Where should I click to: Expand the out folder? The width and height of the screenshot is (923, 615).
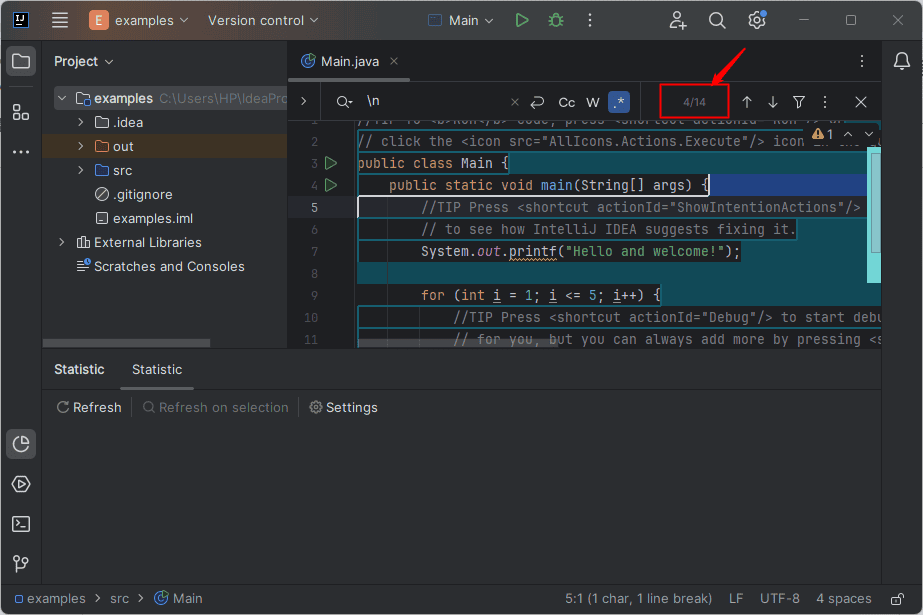coord(81,146)
